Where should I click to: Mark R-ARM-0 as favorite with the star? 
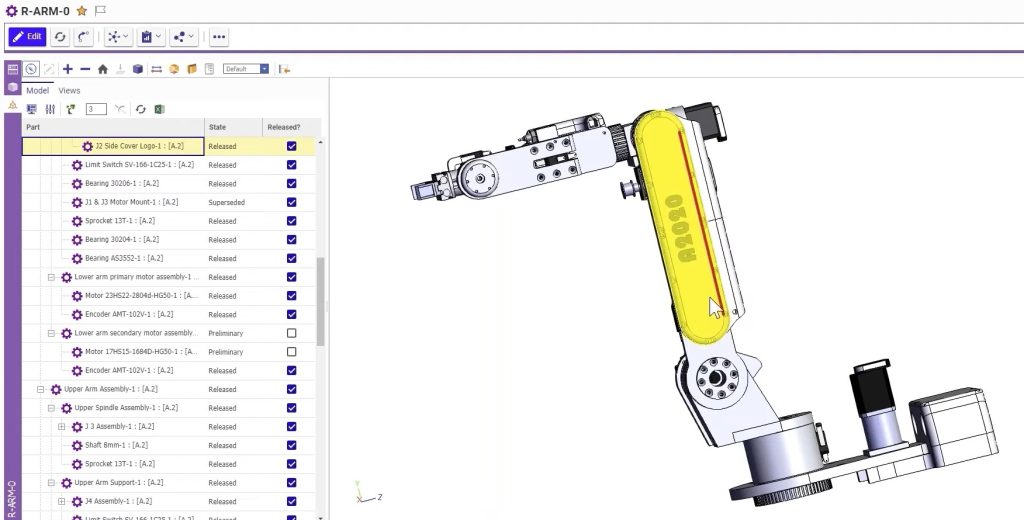(x=82, y=10)
